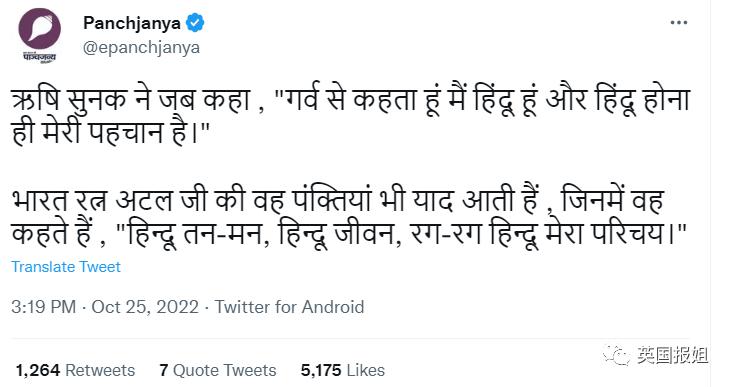View the 5,175 Likes list

tap(343, 370)
